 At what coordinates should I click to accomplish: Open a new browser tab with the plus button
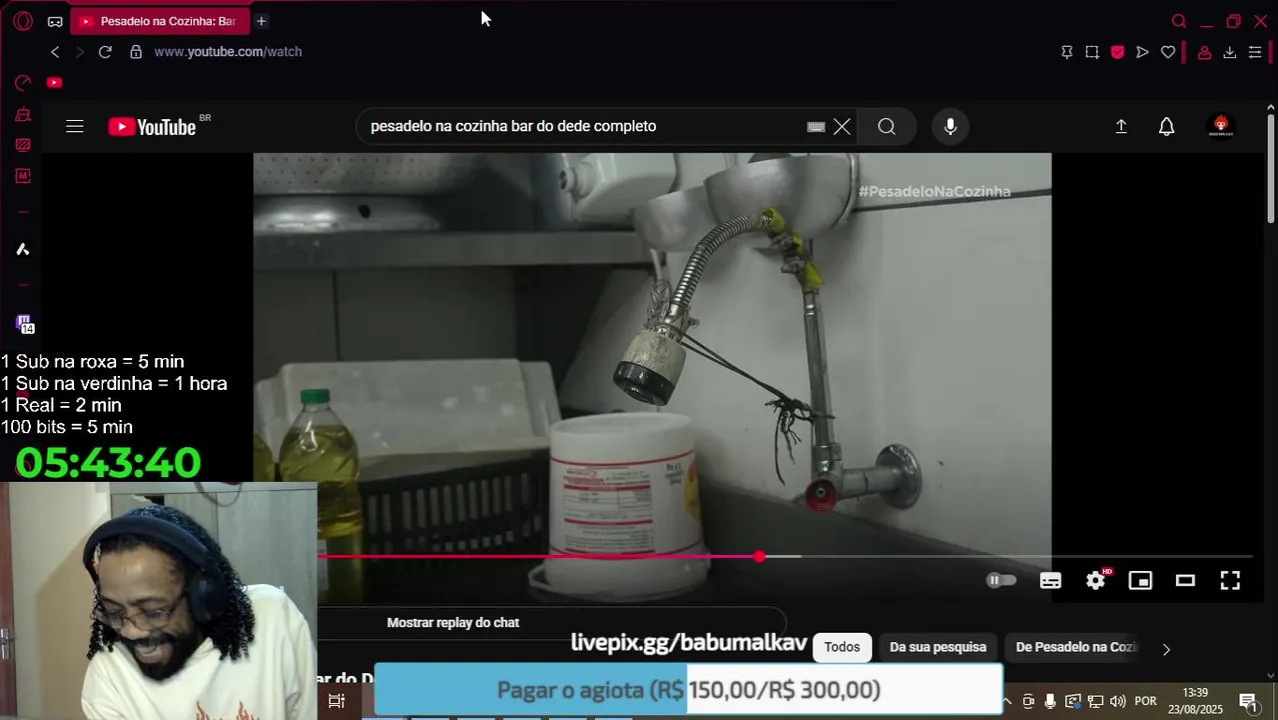[x=261, y=21]
